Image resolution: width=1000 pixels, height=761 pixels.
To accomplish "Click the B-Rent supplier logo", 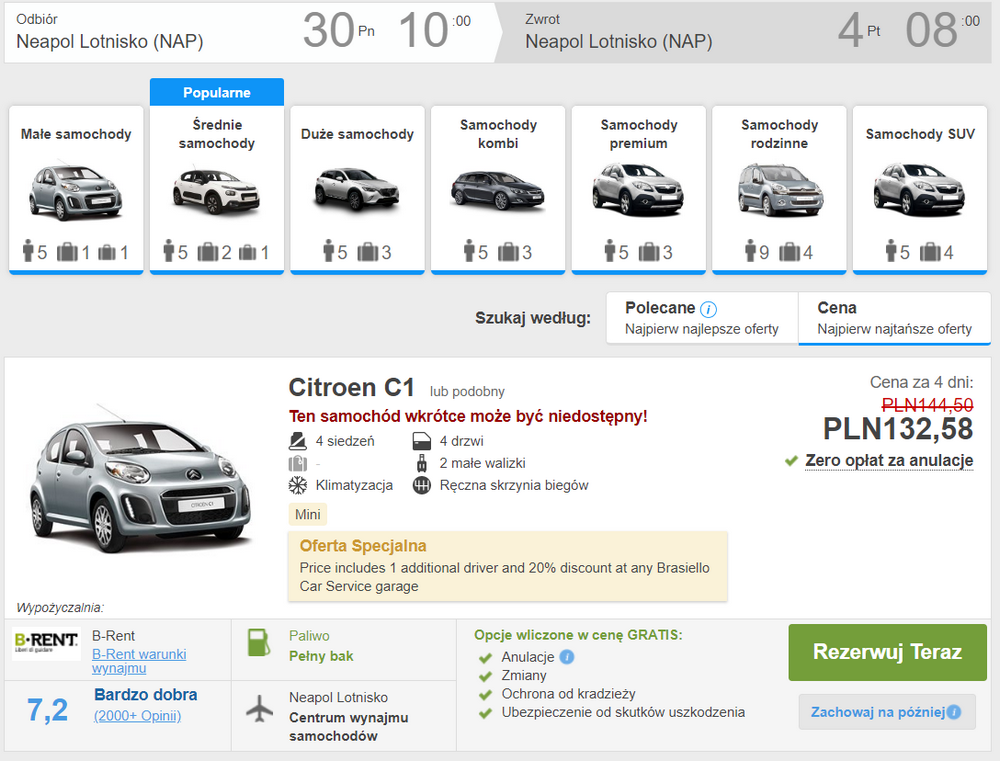I will [46, 642].
